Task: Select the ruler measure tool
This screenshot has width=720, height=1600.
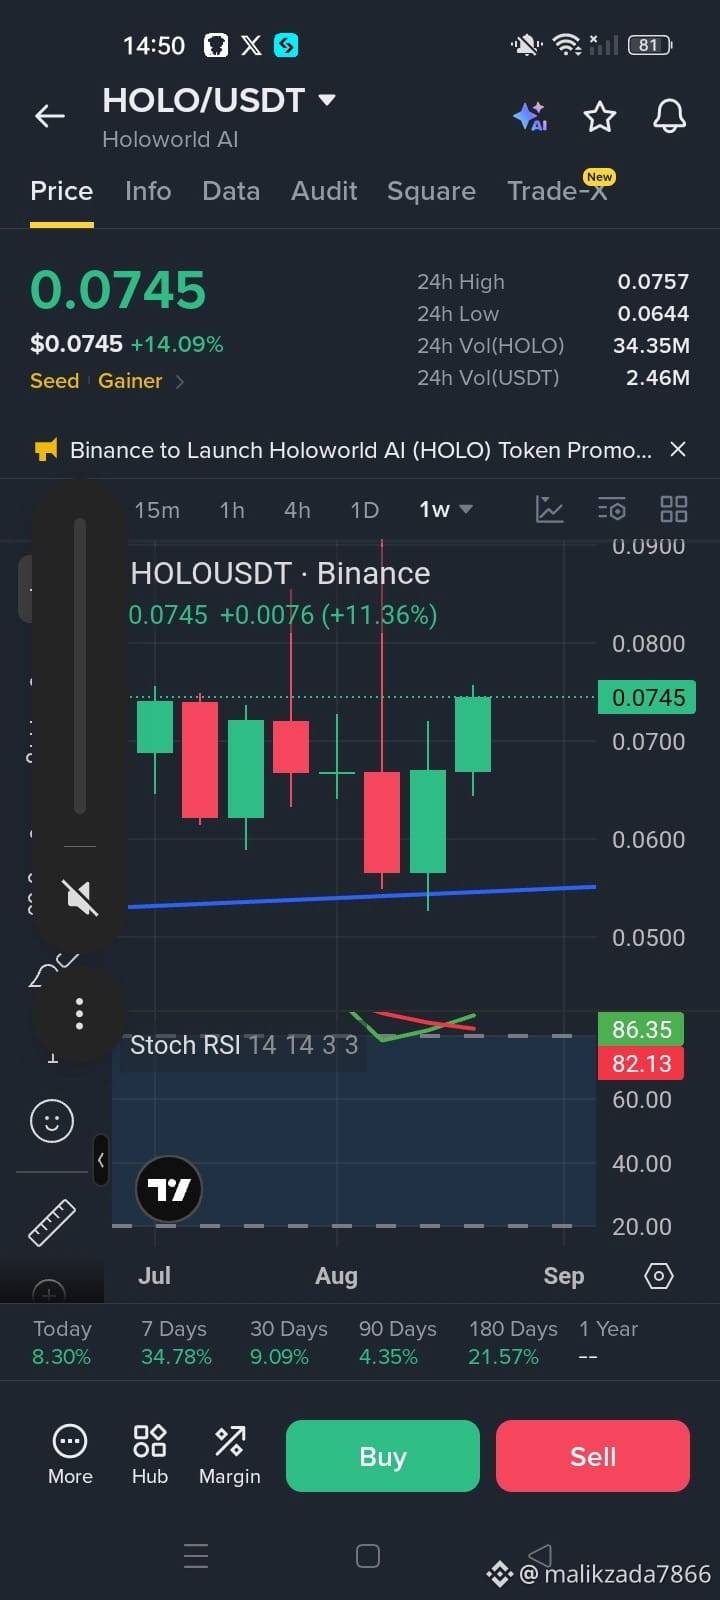Action: pos(52,1222)
